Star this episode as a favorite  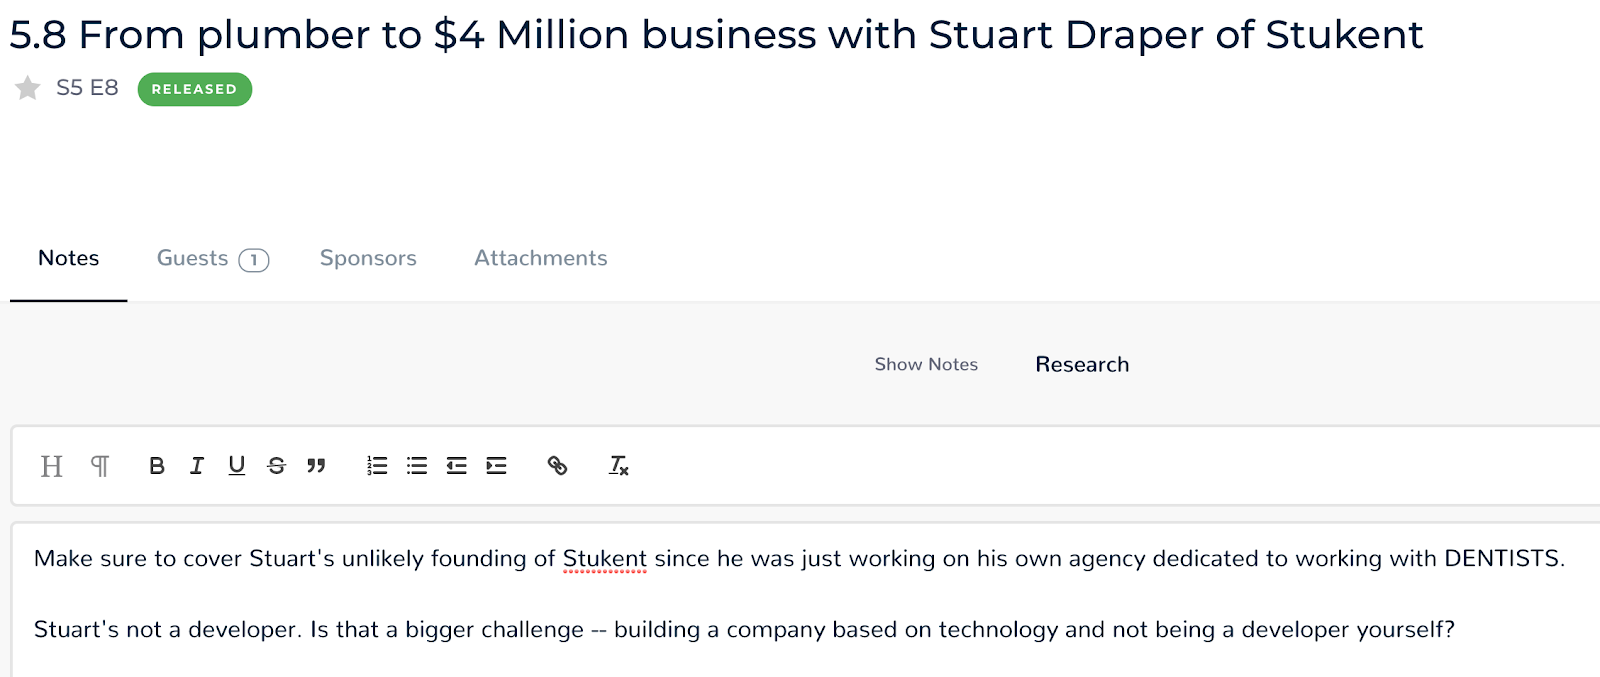pos(28,89)
